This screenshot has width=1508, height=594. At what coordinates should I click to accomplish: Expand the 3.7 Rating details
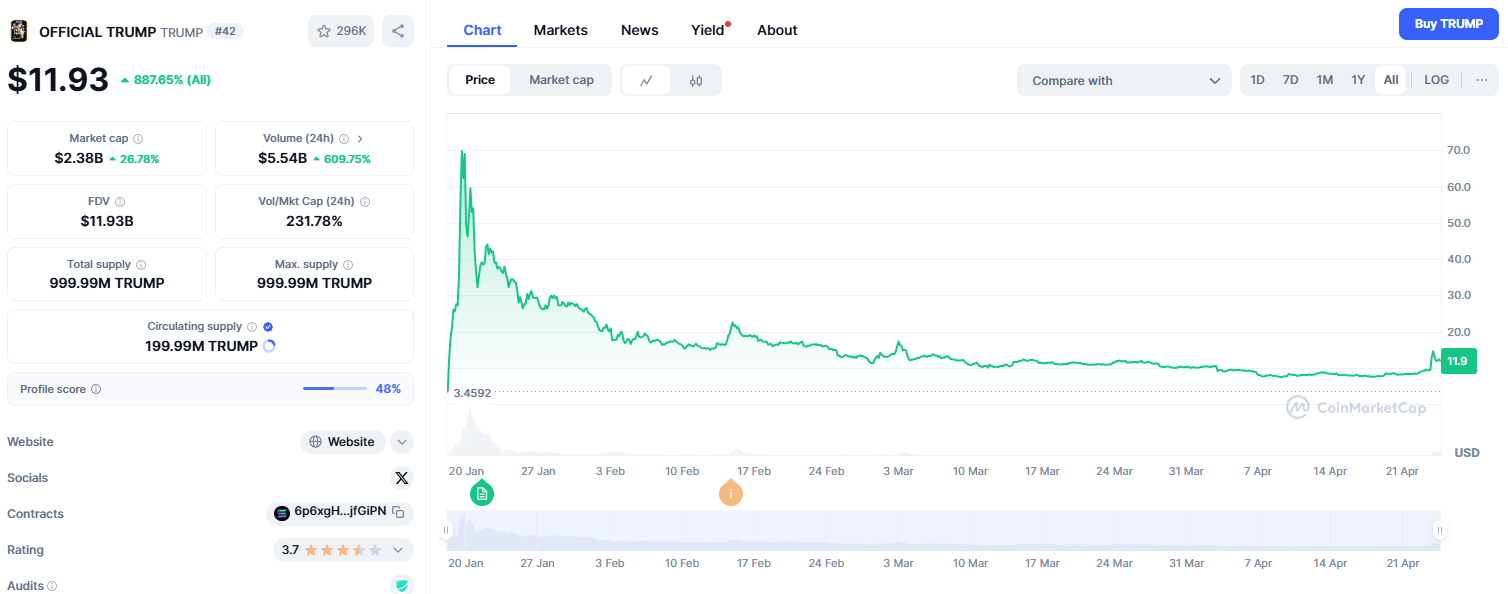(x=343, y=550)
